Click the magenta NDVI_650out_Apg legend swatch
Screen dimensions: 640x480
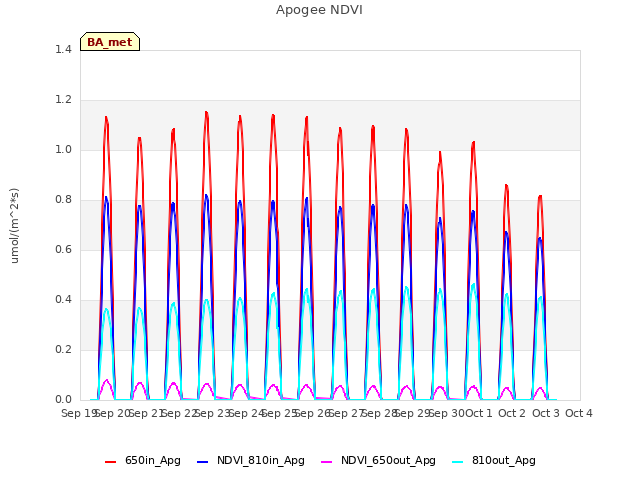coord(327,462)
